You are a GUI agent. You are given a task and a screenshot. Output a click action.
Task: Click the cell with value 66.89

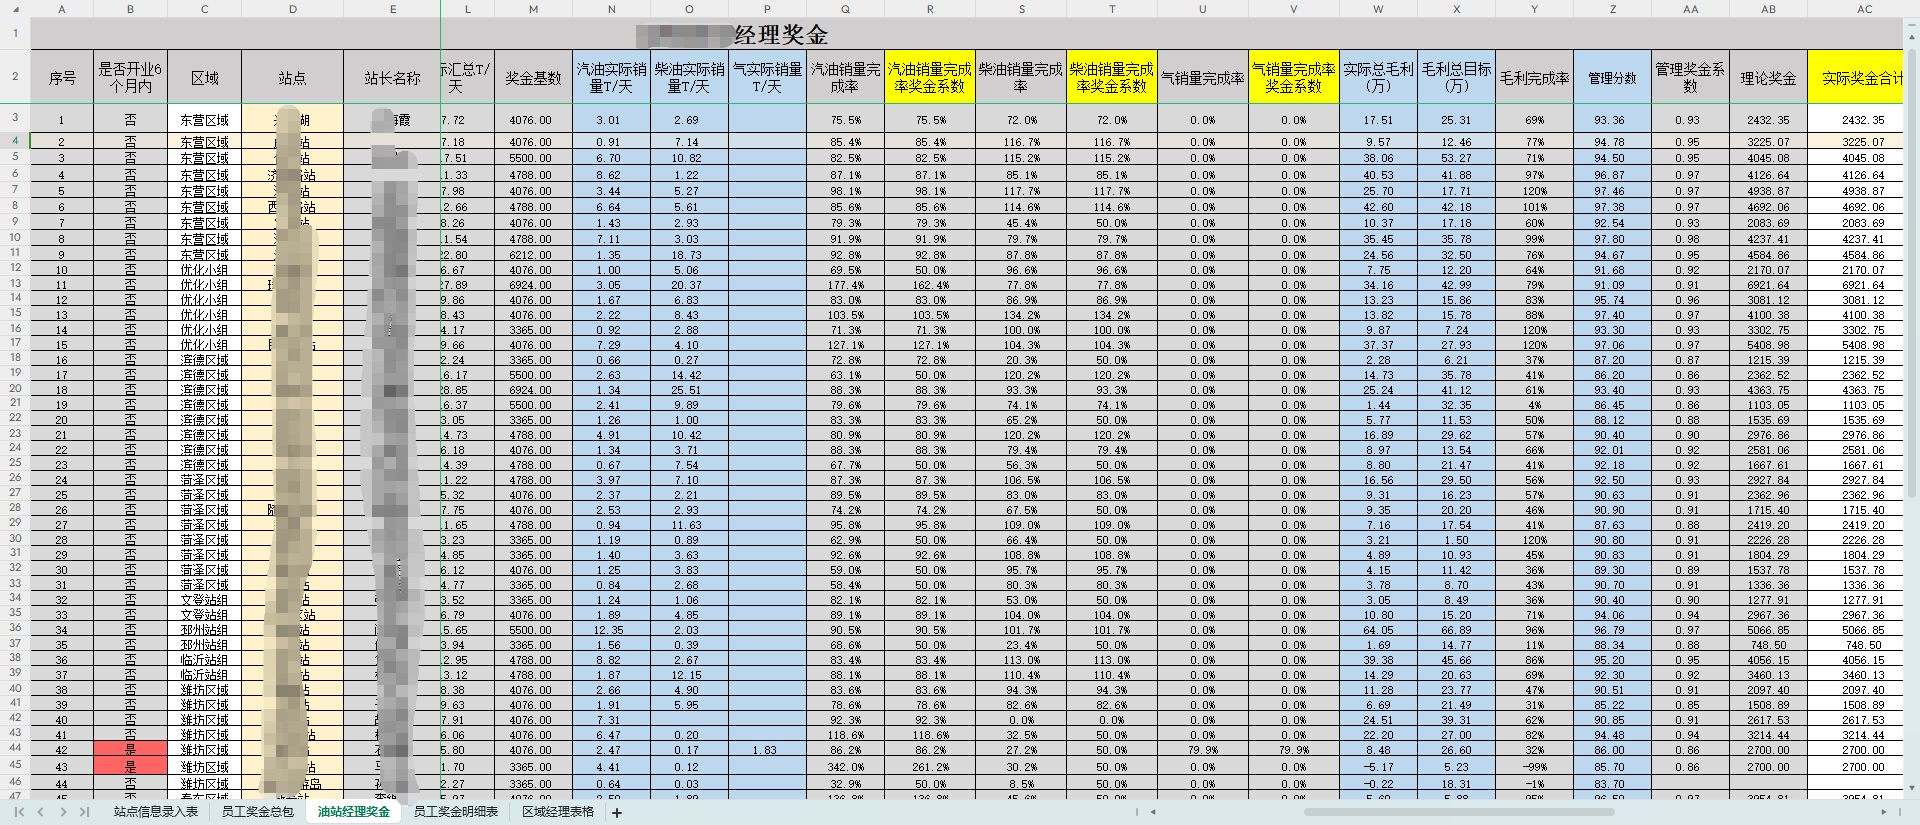coord(1456,629)
